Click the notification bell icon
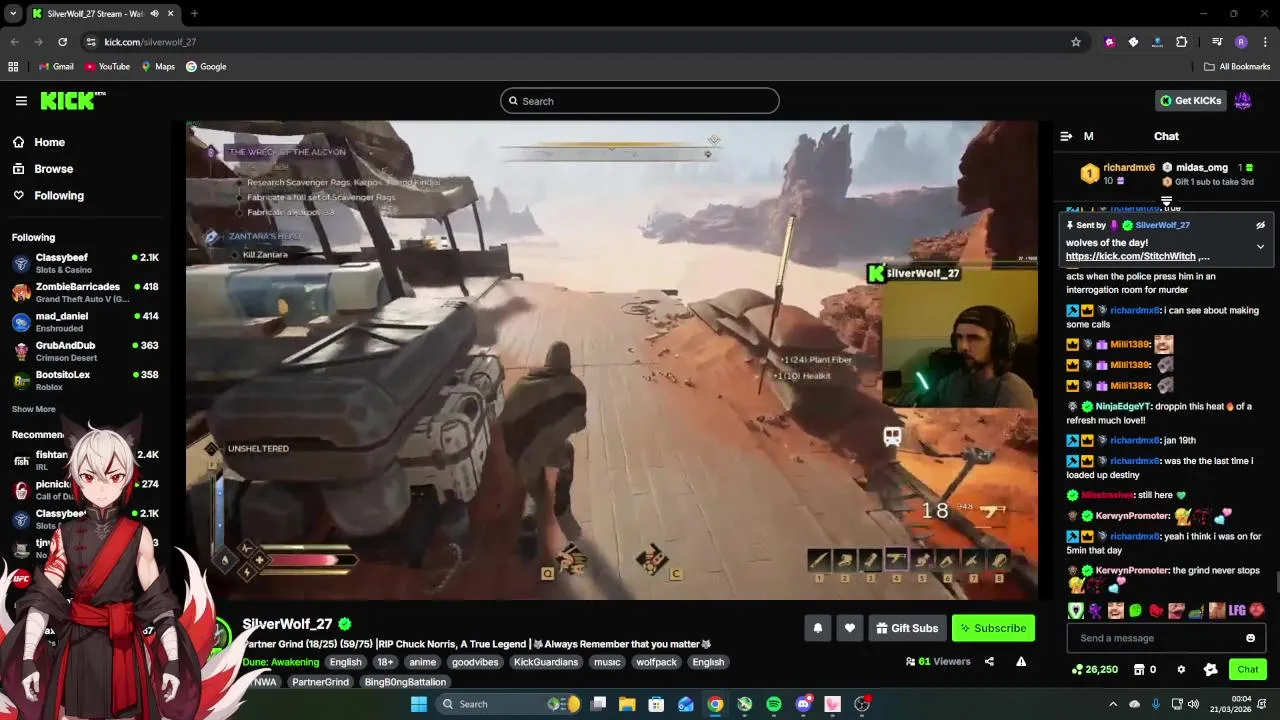The width and height of the screenshot is (1280, 720). tap(818, 628)
